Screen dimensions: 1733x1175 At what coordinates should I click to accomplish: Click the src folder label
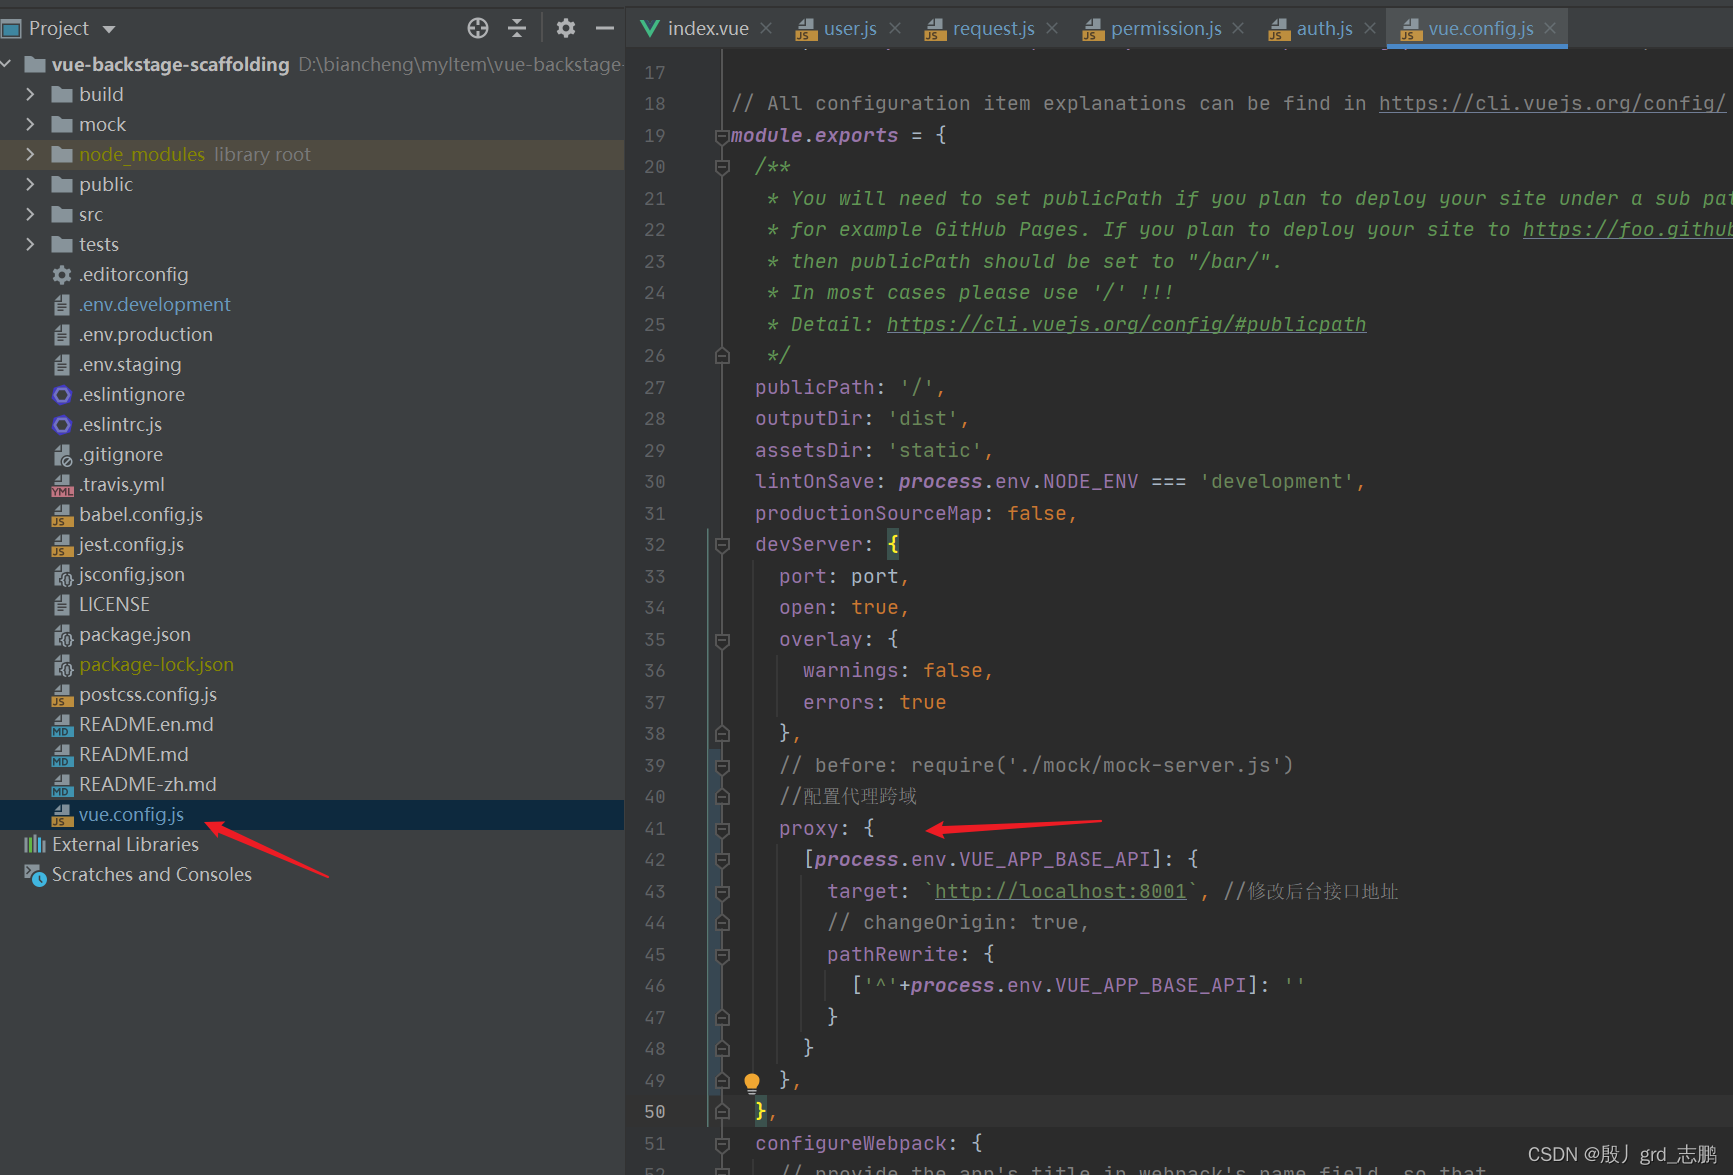click(91, 214)
